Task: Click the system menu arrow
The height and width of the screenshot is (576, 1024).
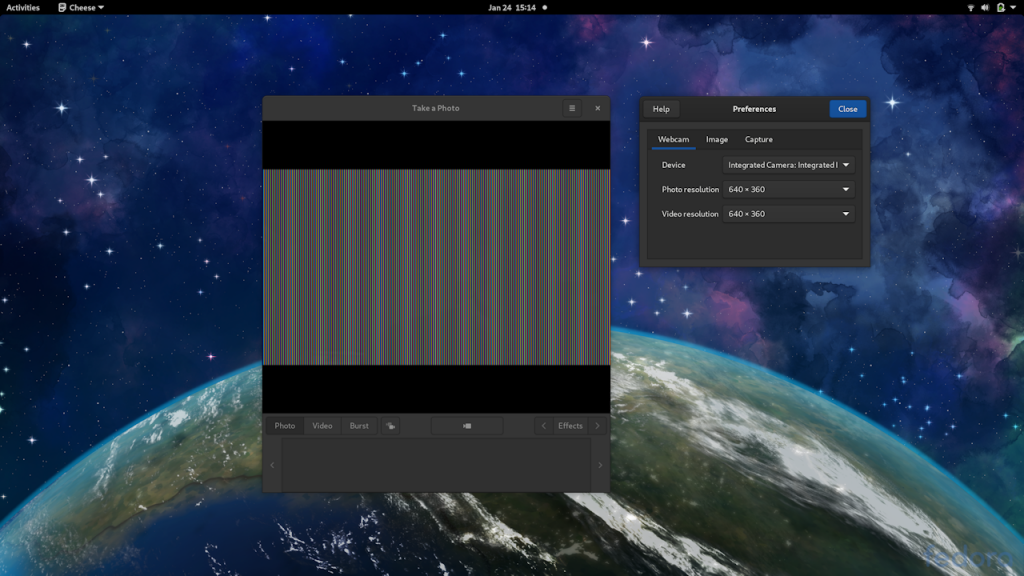Action: click(x=1013, y=7)
